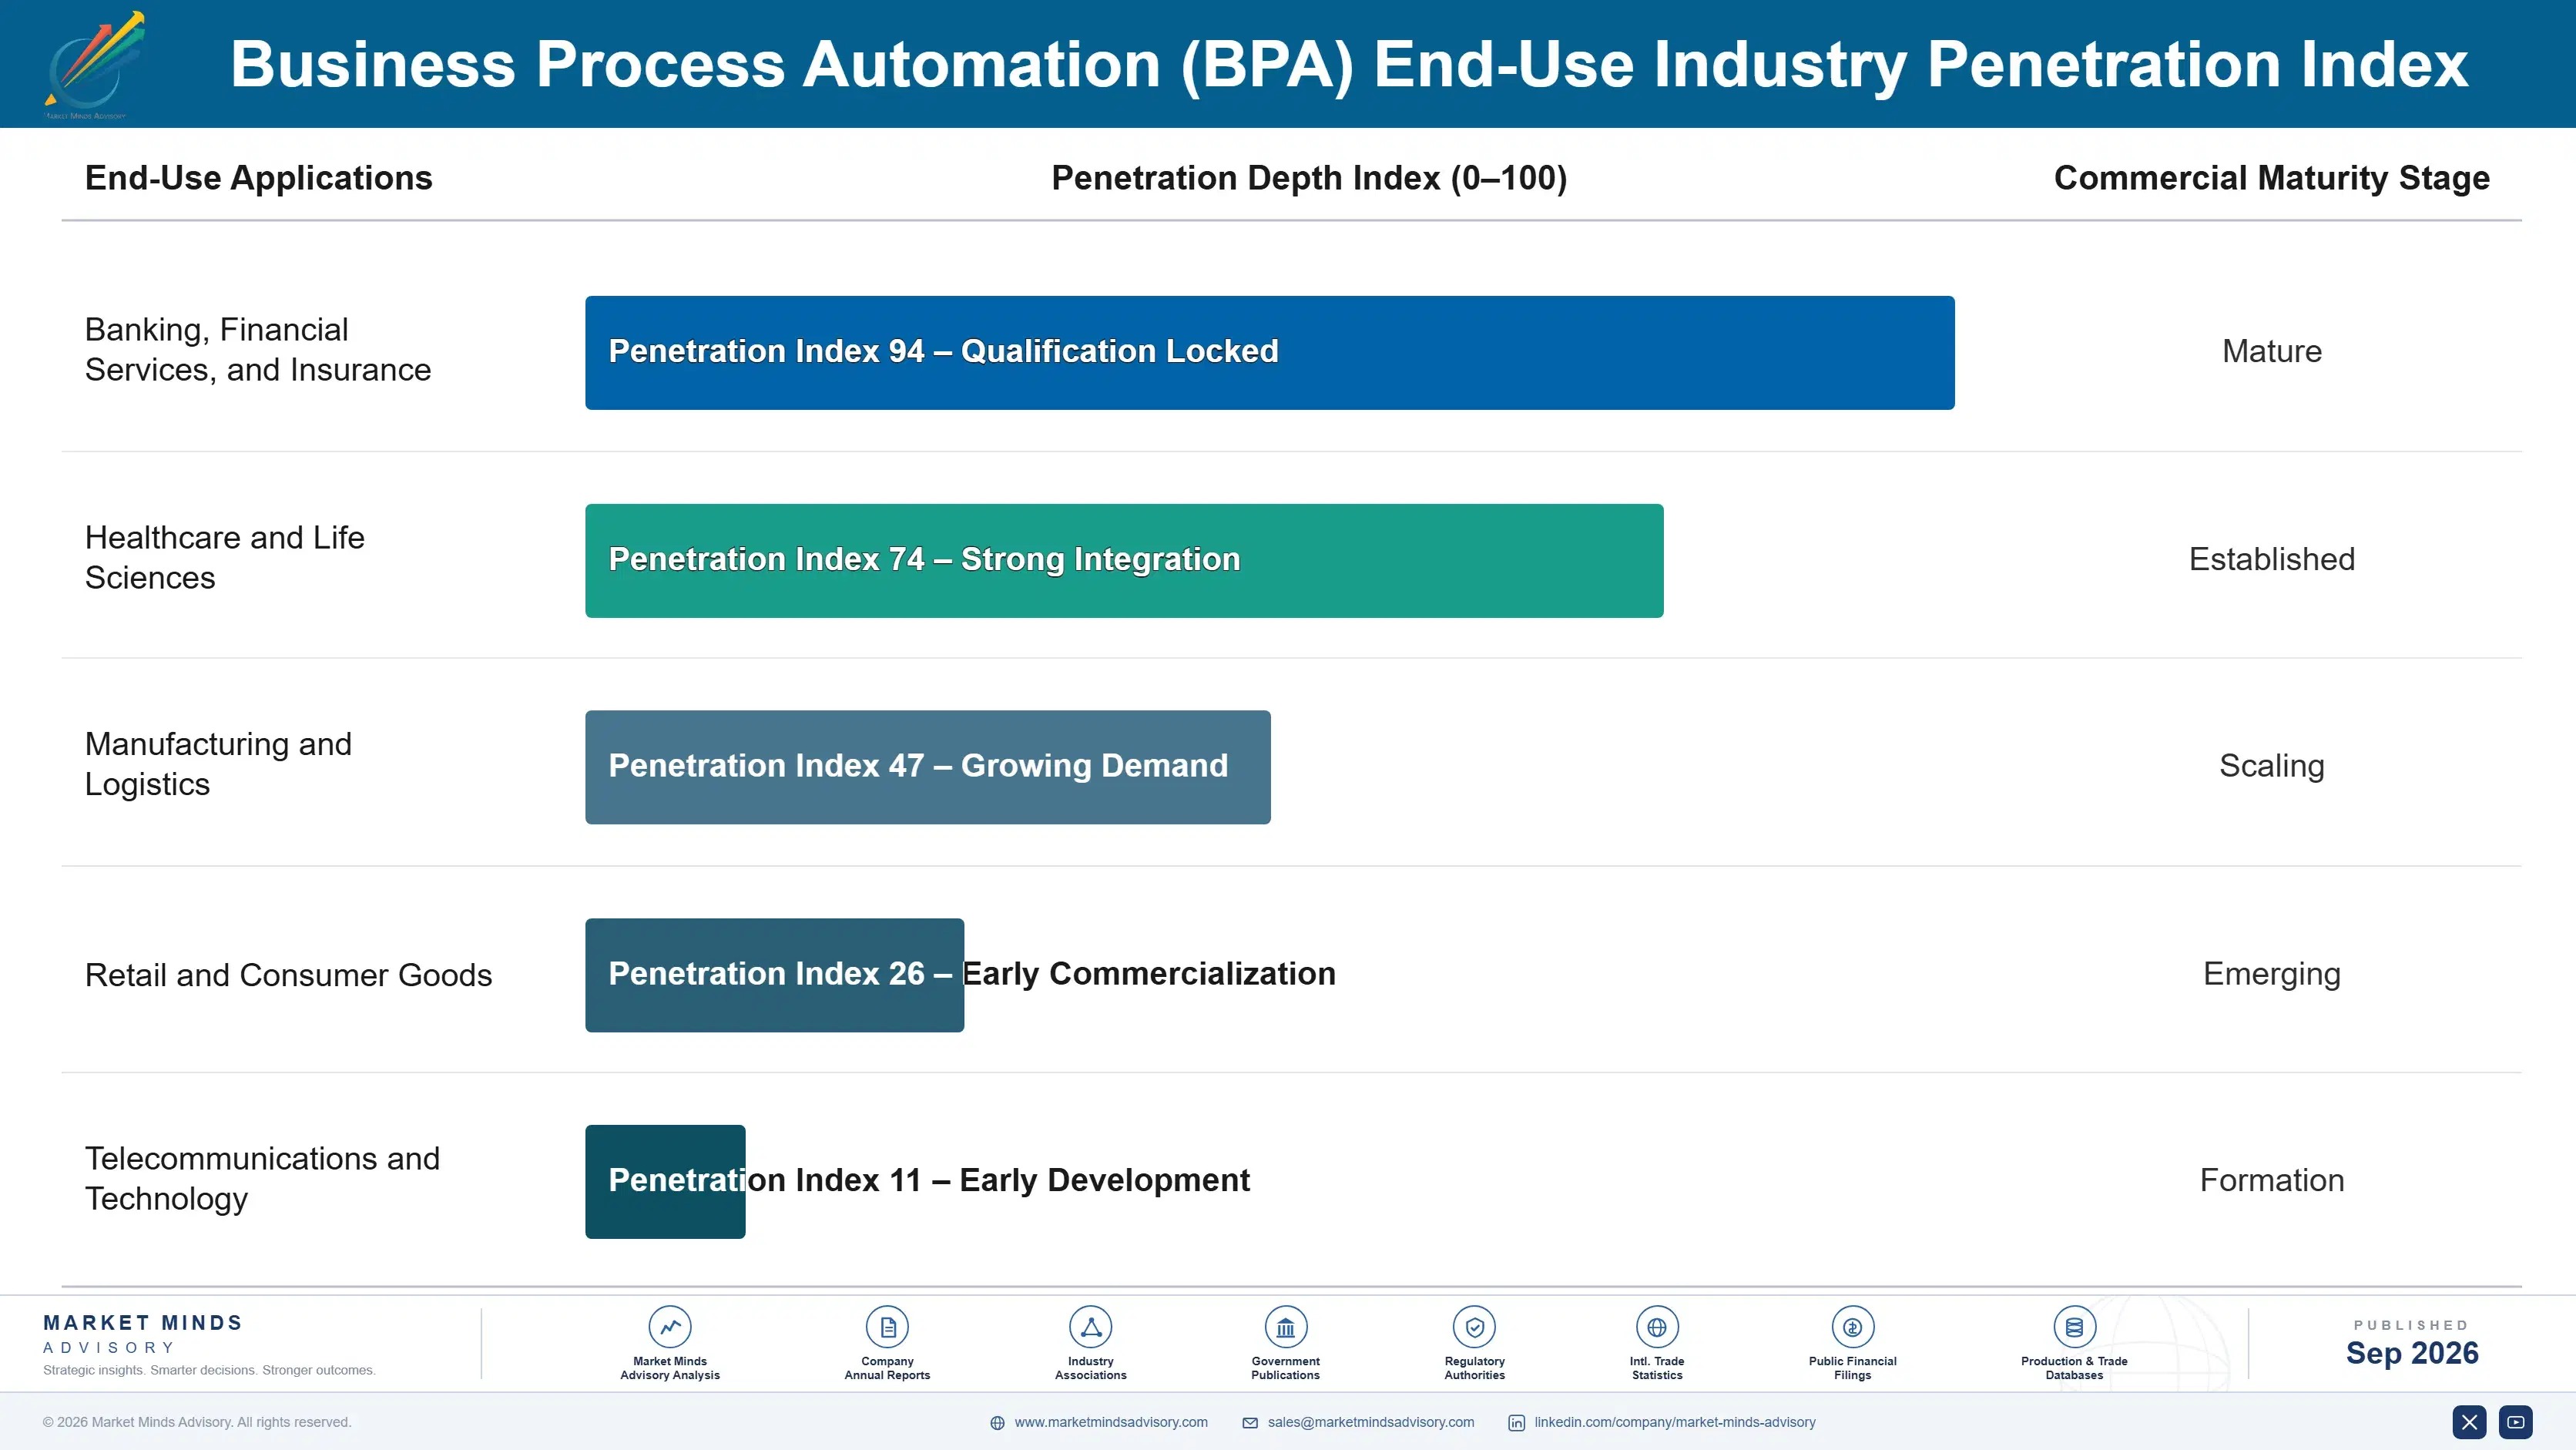Click the Regulatory Authorities shield icon
This screenshot has width=2576, height=1450.
coord(1474,1327)
